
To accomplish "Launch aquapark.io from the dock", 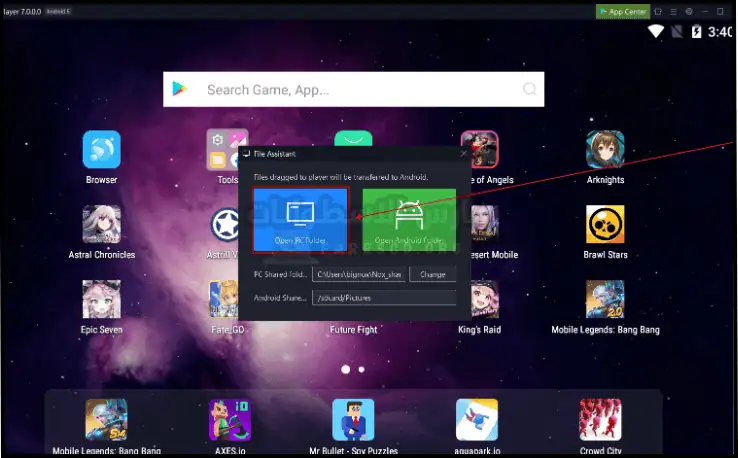I will pos(477,420).
